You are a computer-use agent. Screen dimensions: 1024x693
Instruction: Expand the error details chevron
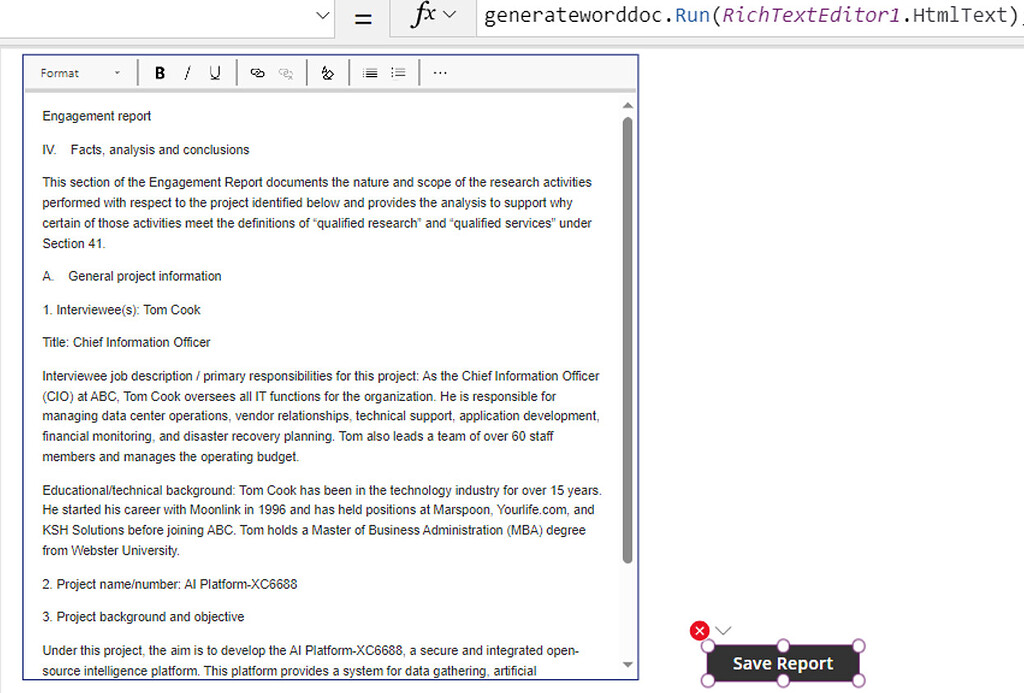[723, 630]
